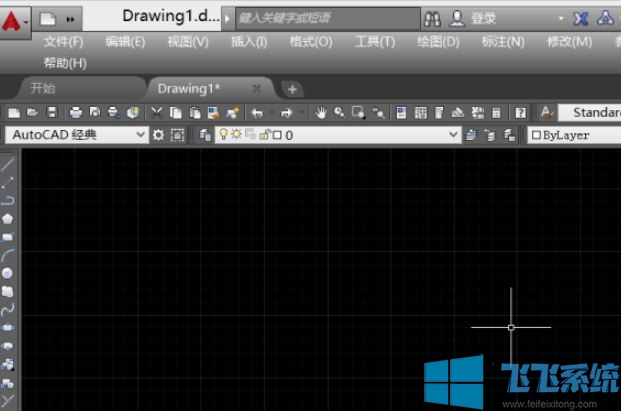Click the binoculars search icon
The width and height of the screenshot is (621, 411).
[432, 18]
